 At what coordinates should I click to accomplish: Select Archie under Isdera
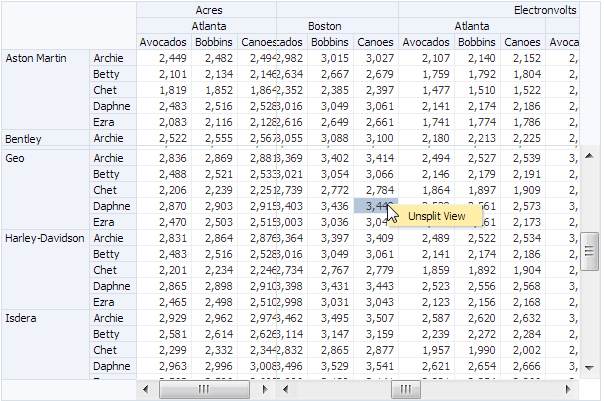113,318
